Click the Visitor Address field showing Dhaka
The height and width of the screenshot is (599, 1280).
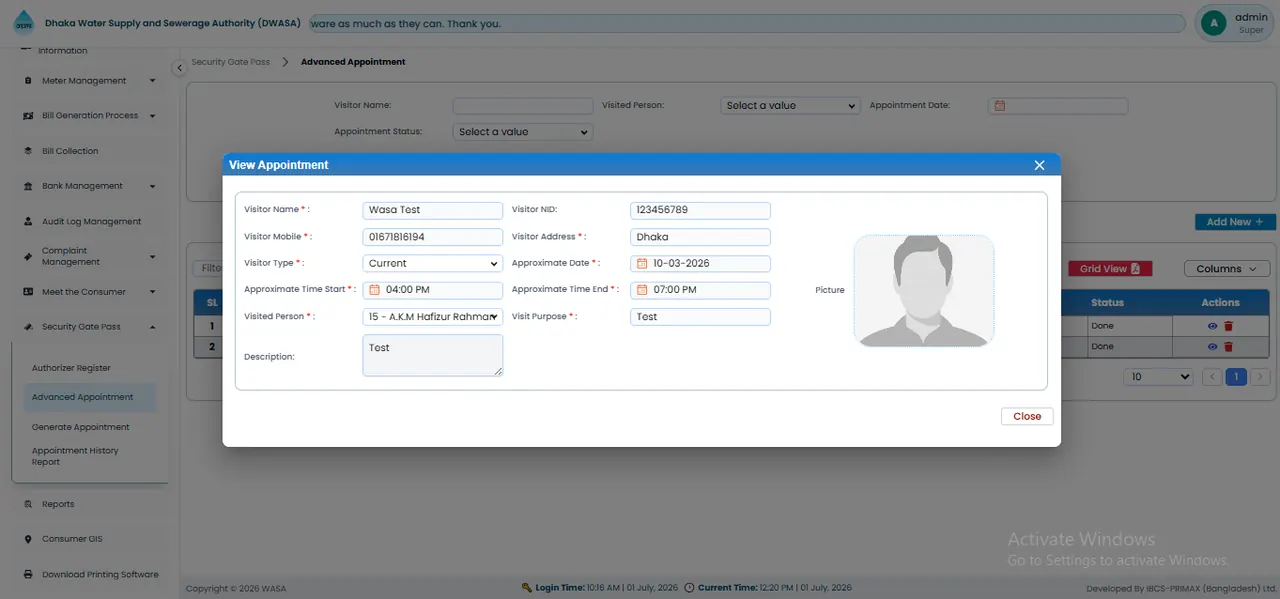[701, 237]
